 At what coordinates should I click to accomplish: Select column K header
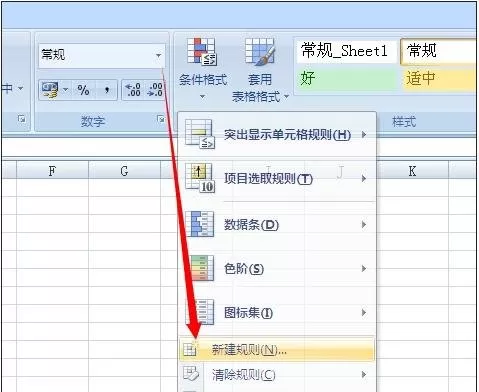[x=412, y=171]
